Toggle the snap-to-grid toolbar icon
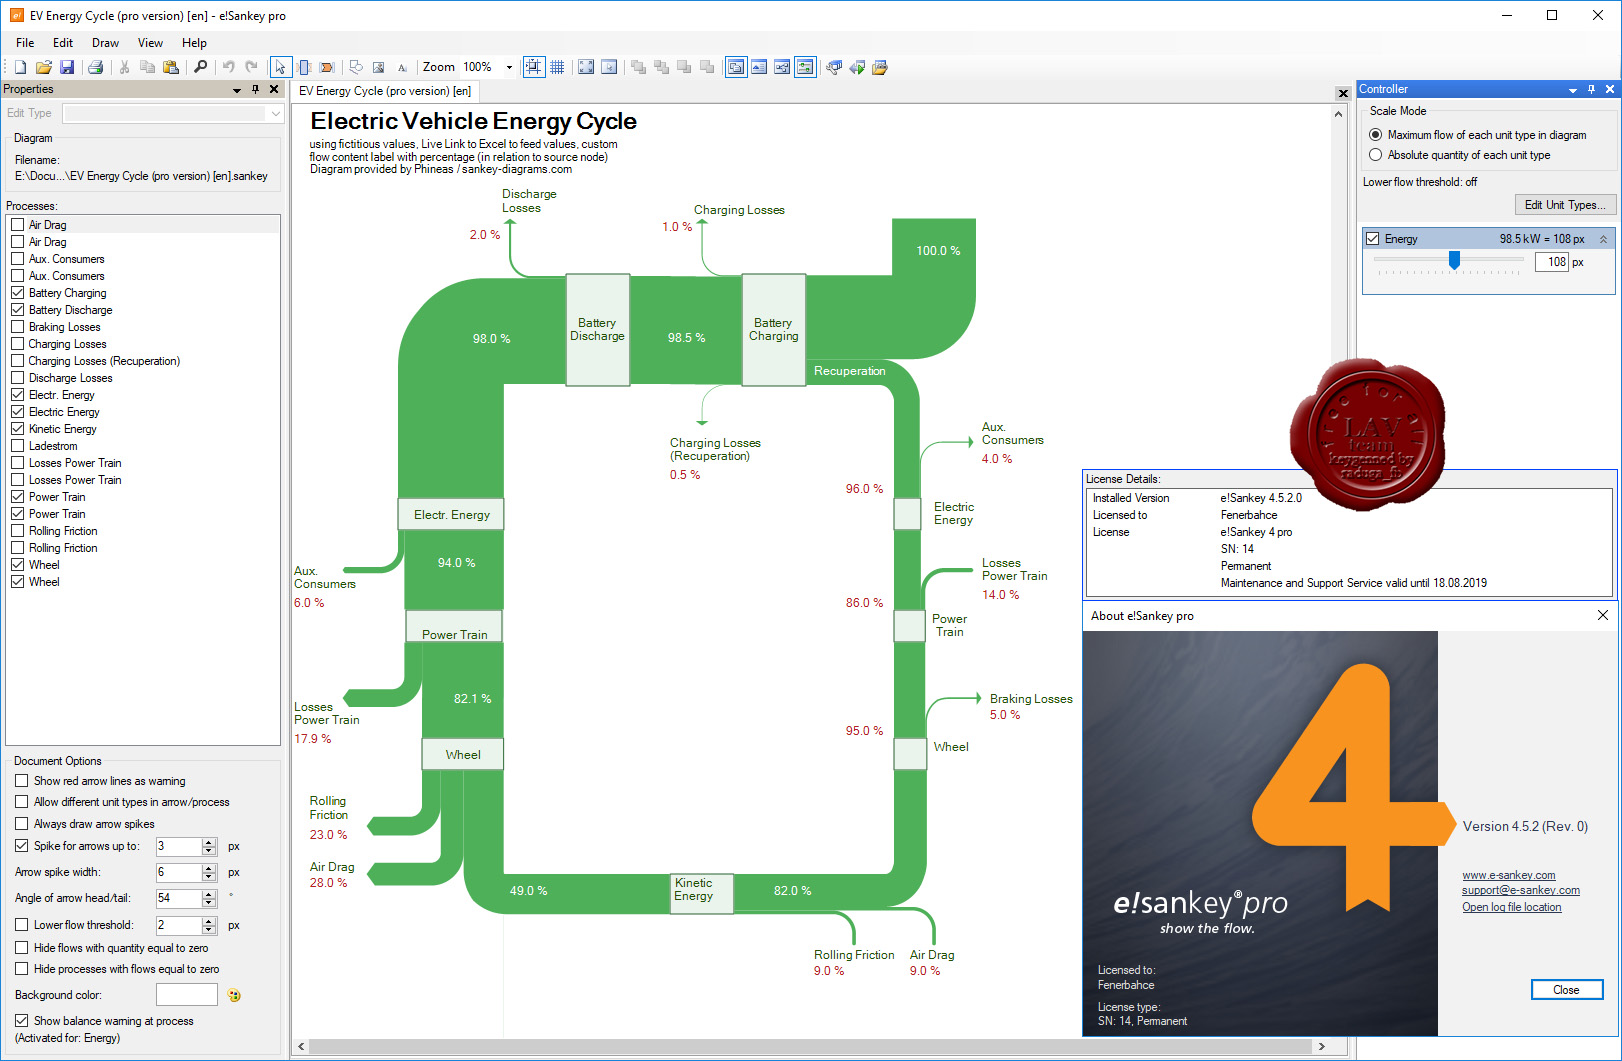1622x1061 pixels. [x=533, y=67]
